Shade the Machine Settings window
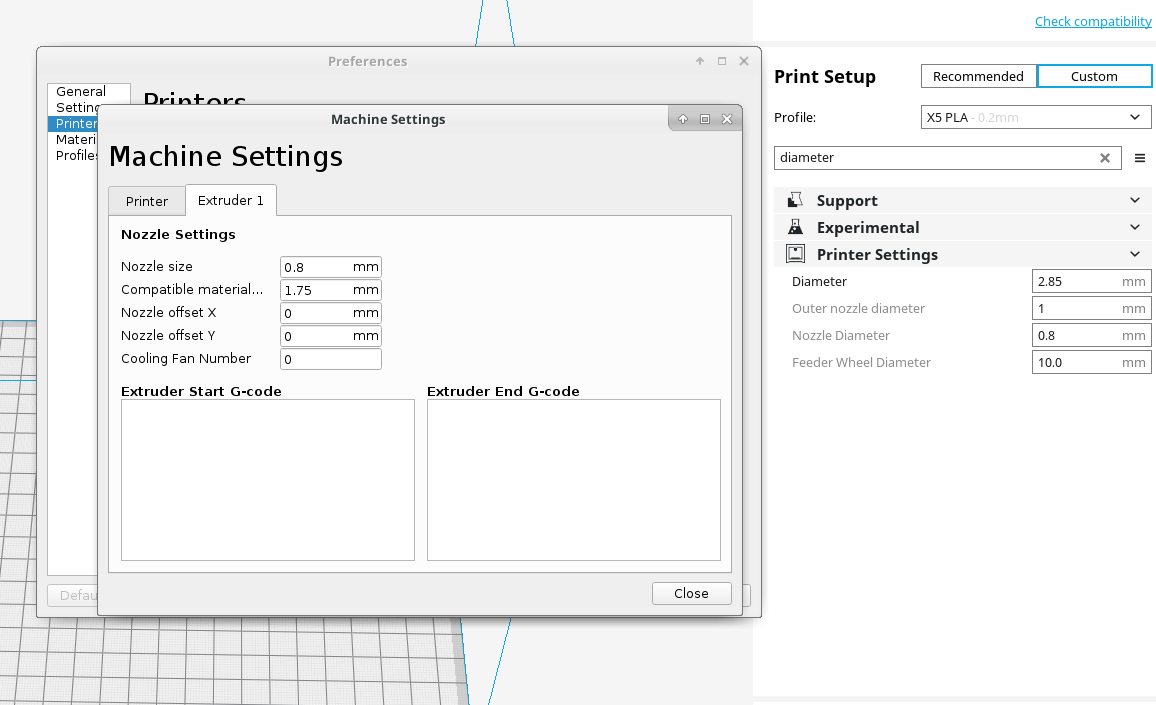The height and width of the screenshot is (705, 1156). [x=683, y=119]
